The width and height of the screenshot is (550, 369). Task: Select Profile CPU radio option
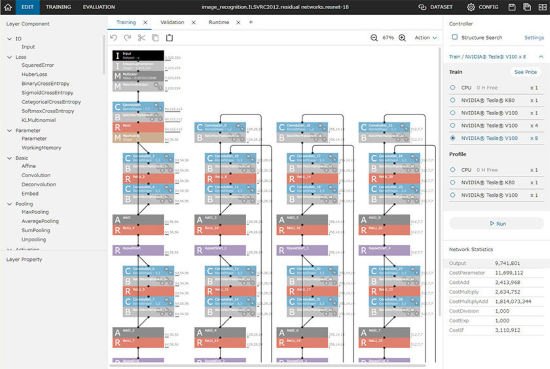(452, 170)
